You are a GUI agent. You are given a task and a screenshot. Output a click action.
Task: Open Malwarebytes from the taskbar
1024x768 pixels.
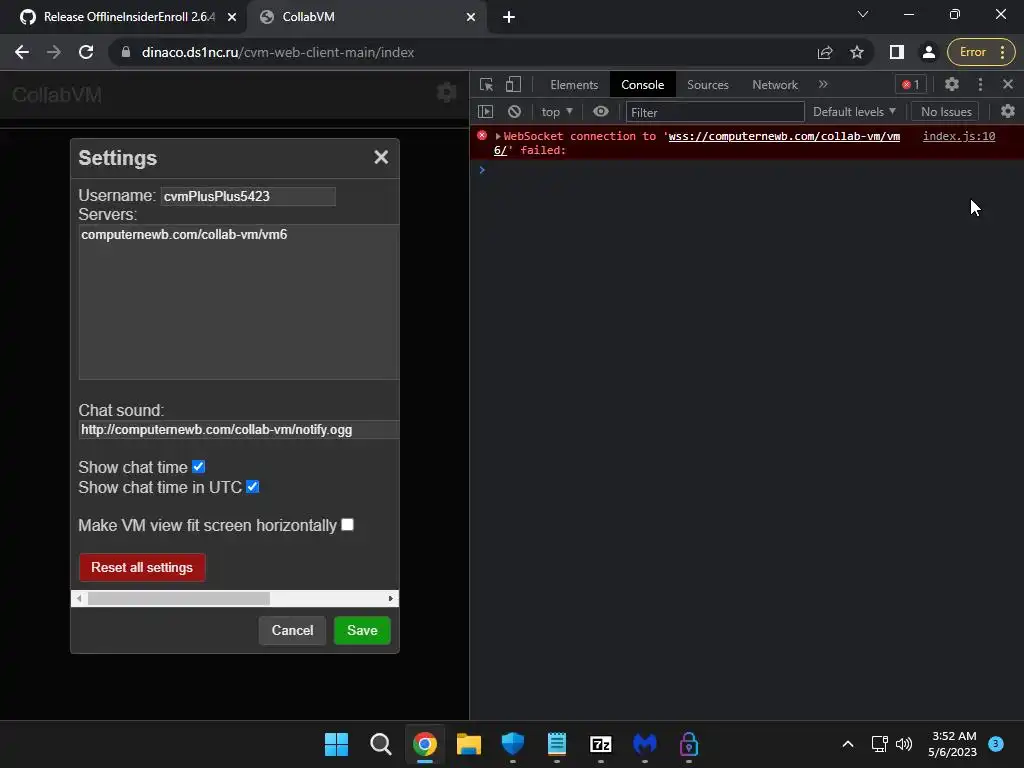(645, 744)
